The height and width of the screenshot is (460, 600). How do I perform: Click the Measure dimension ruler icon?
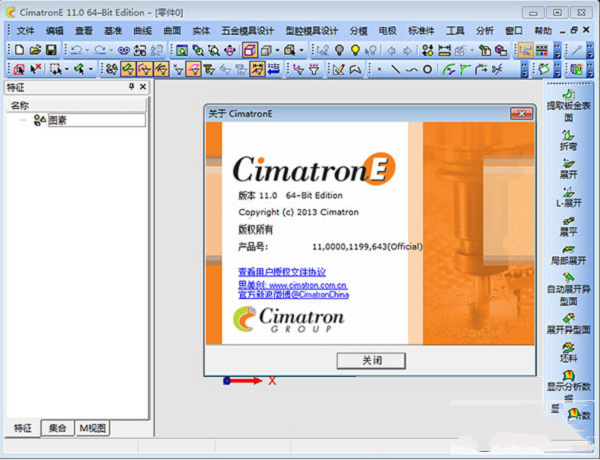pyautogui.click(x=444, y=50)
